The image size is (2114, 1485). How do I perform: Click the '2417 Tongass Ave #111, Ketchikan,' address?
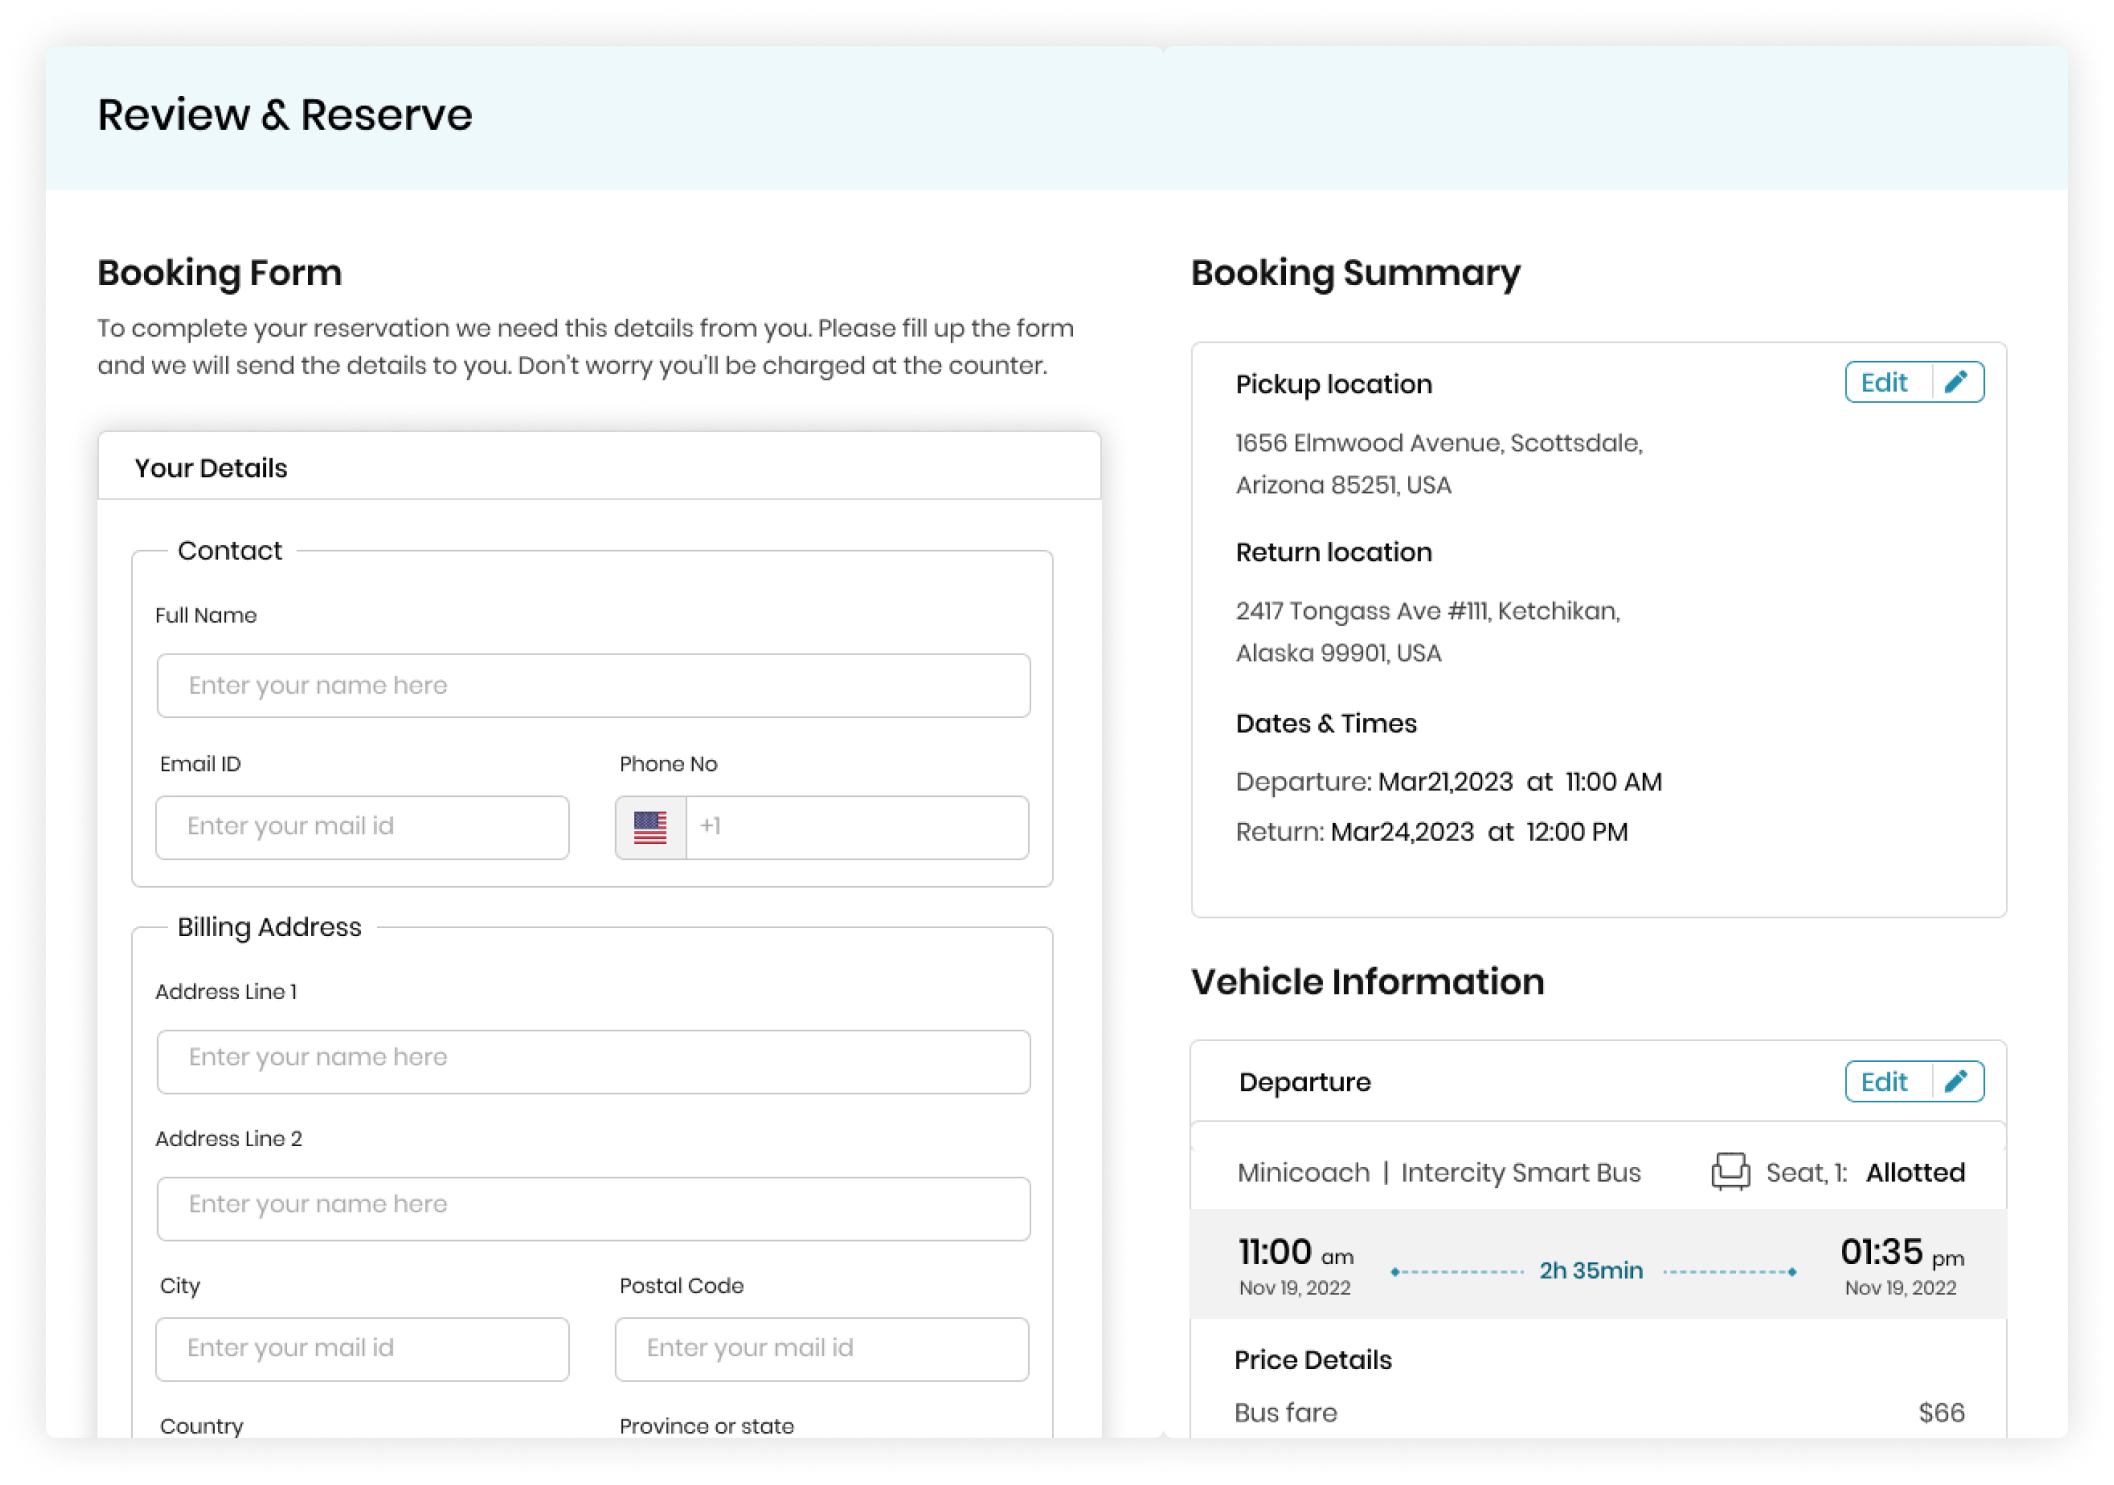pos(1427,611)
